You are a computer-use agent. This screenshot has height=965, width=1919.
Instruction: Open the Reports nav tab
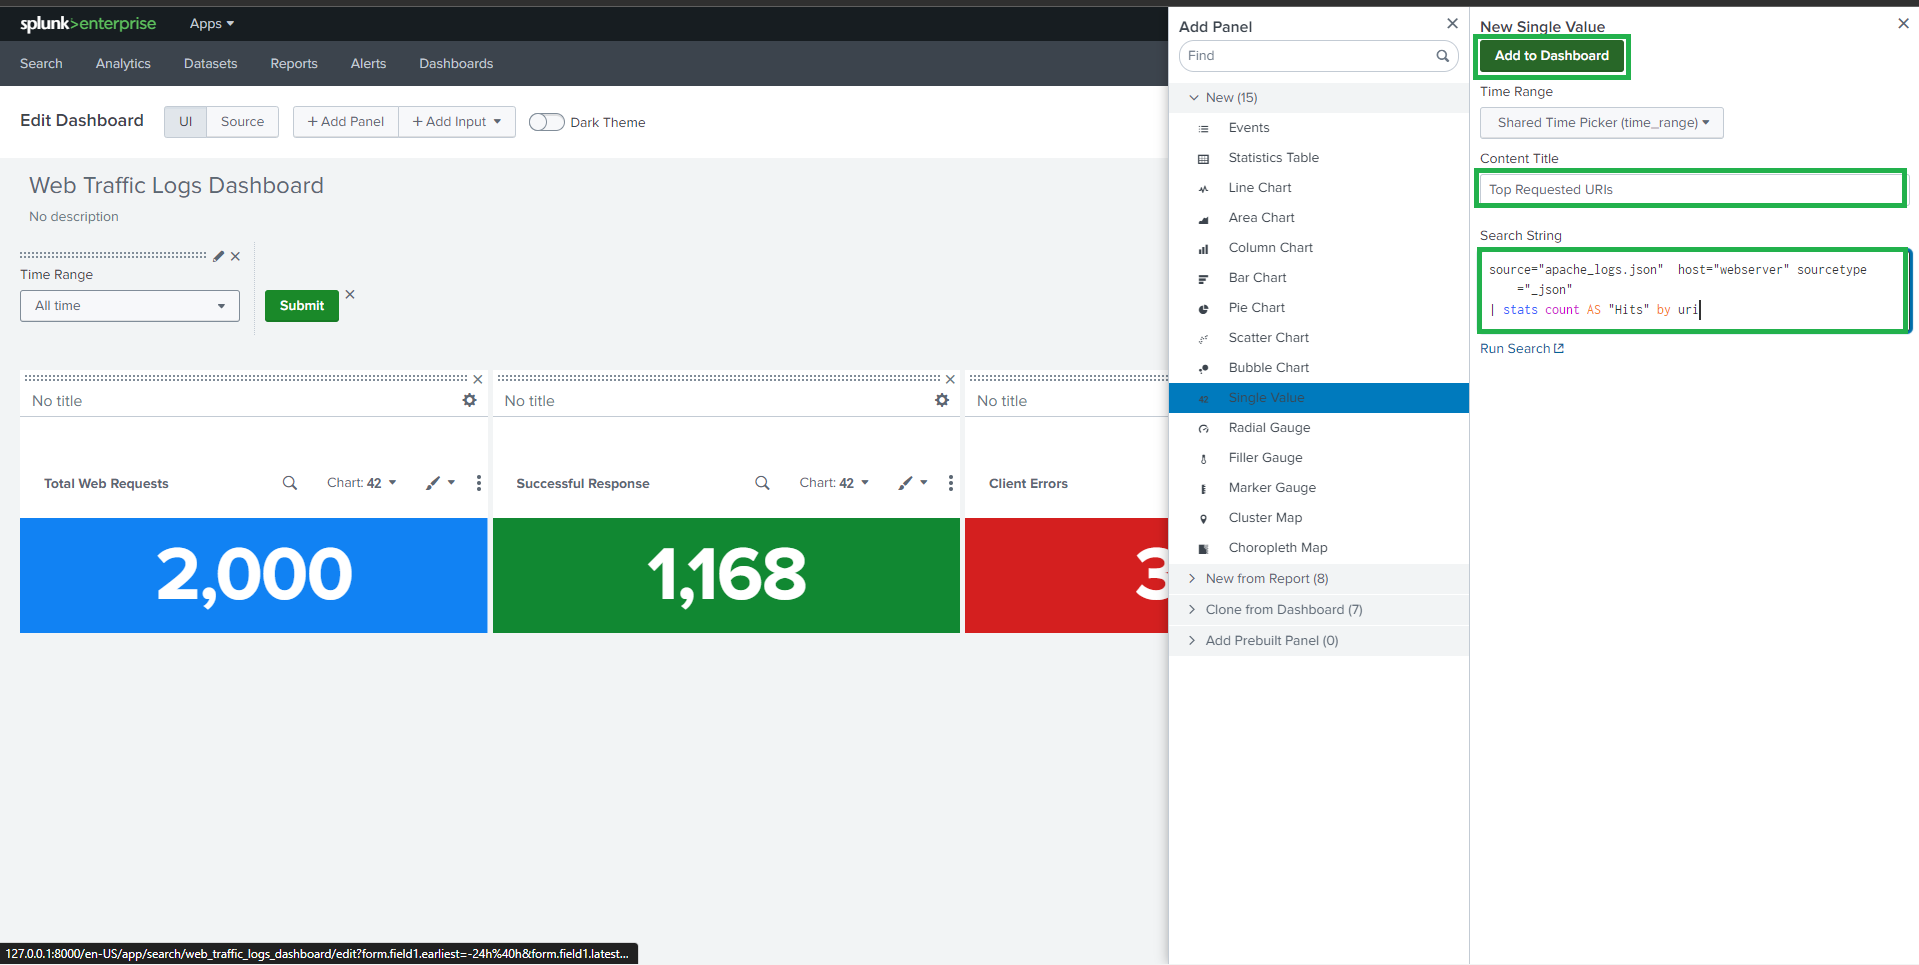294,64
